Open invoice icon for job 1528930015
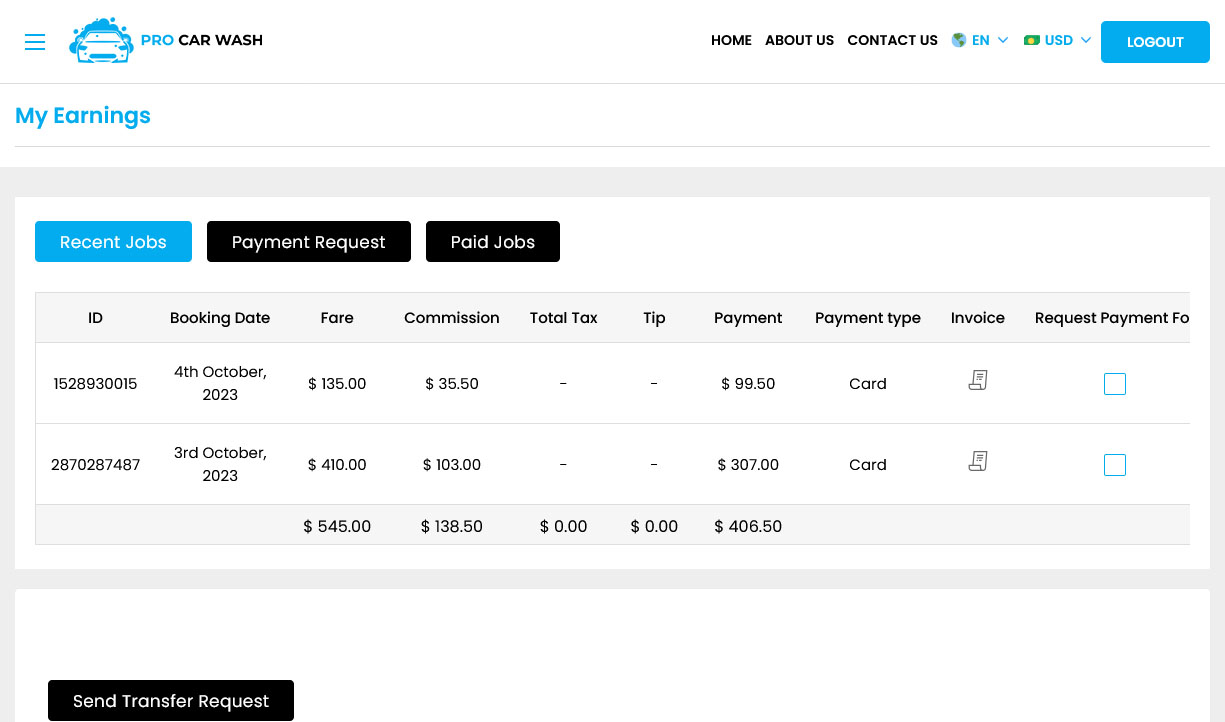Screen dimensions: 1225x722 click(978, 380)
